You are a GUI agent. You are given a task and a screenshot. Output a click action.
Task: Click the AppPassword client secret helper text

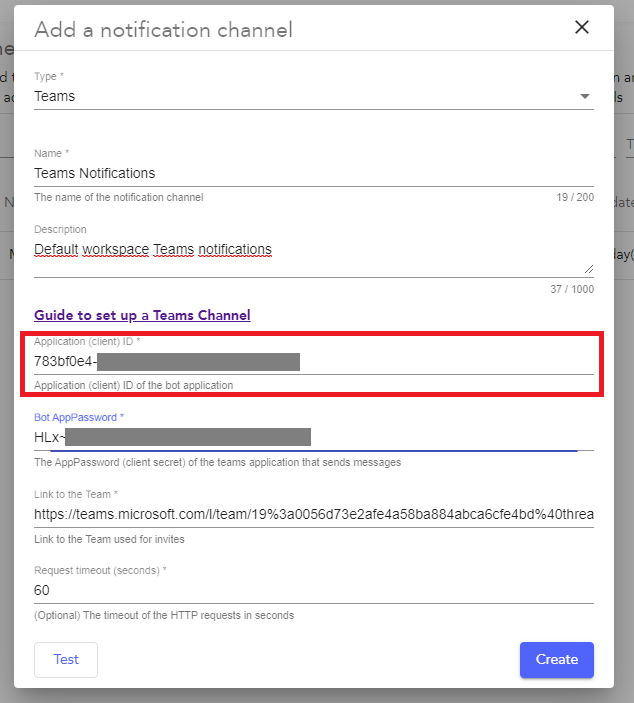pyautogui.click(x=217, y=462)
